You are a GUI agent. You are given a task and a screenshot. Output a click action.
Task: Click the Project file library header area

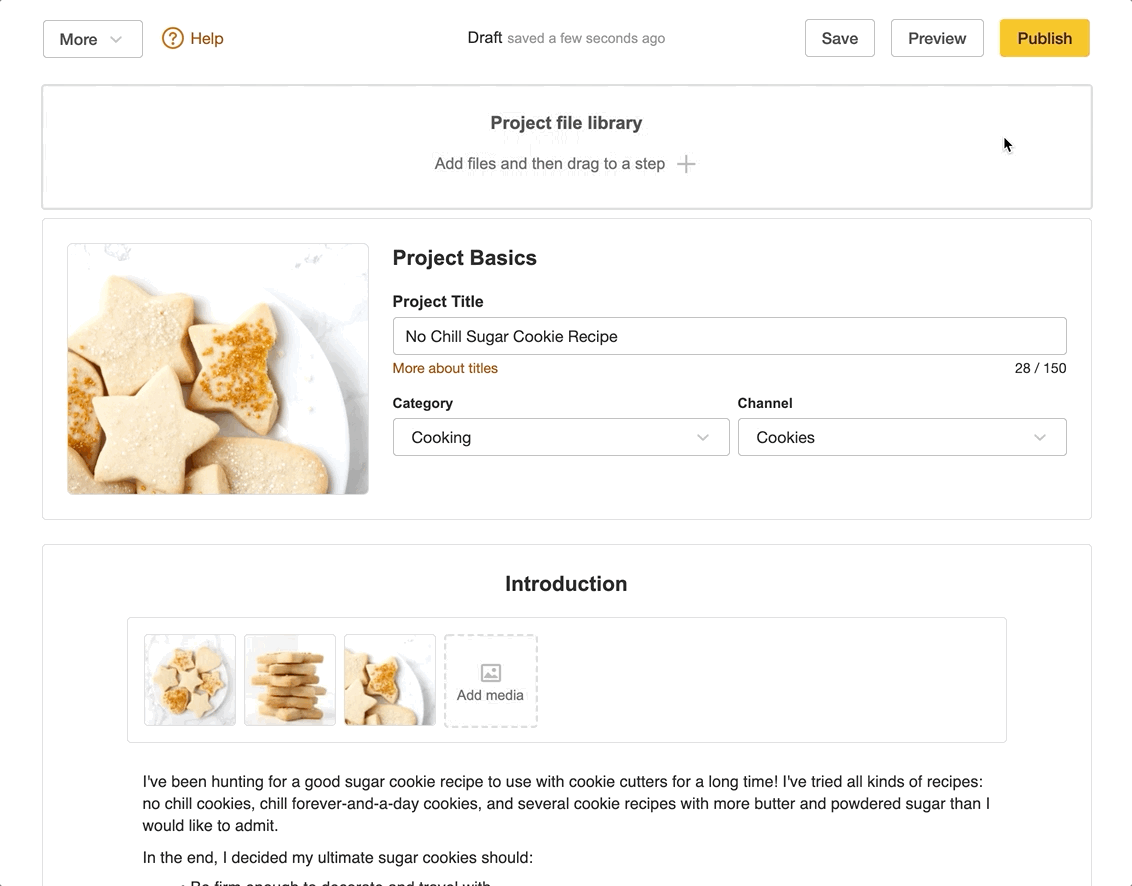[x=566, y=122]
